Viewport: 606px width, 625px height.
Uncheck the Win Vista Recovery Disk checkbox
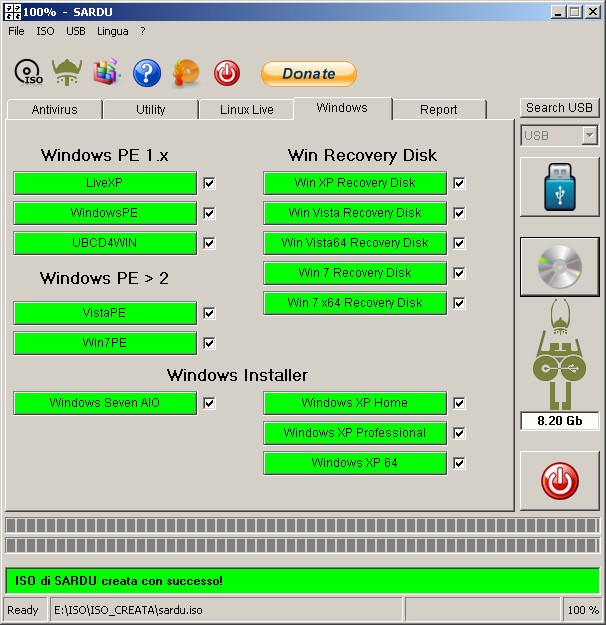pos(459,213)
